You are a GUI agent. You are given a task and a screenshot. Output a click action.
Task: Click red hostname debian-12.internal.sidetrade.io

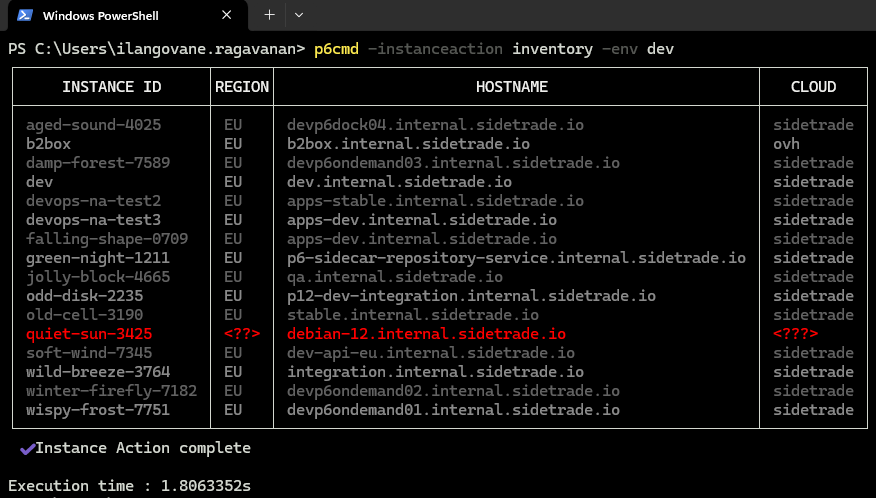pyautogui.click(x=426, y=334)
